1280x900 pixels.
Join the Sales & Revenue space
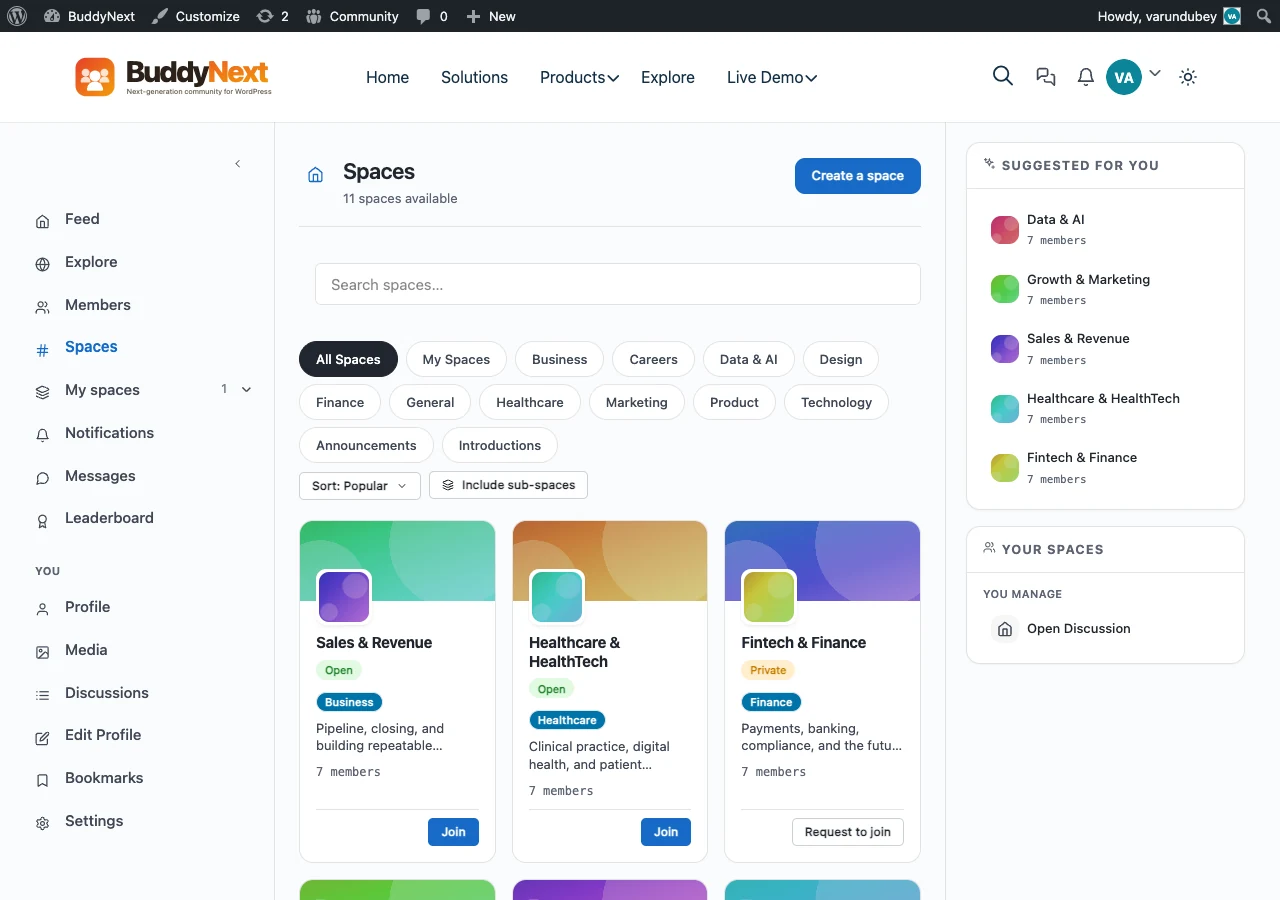454,832
